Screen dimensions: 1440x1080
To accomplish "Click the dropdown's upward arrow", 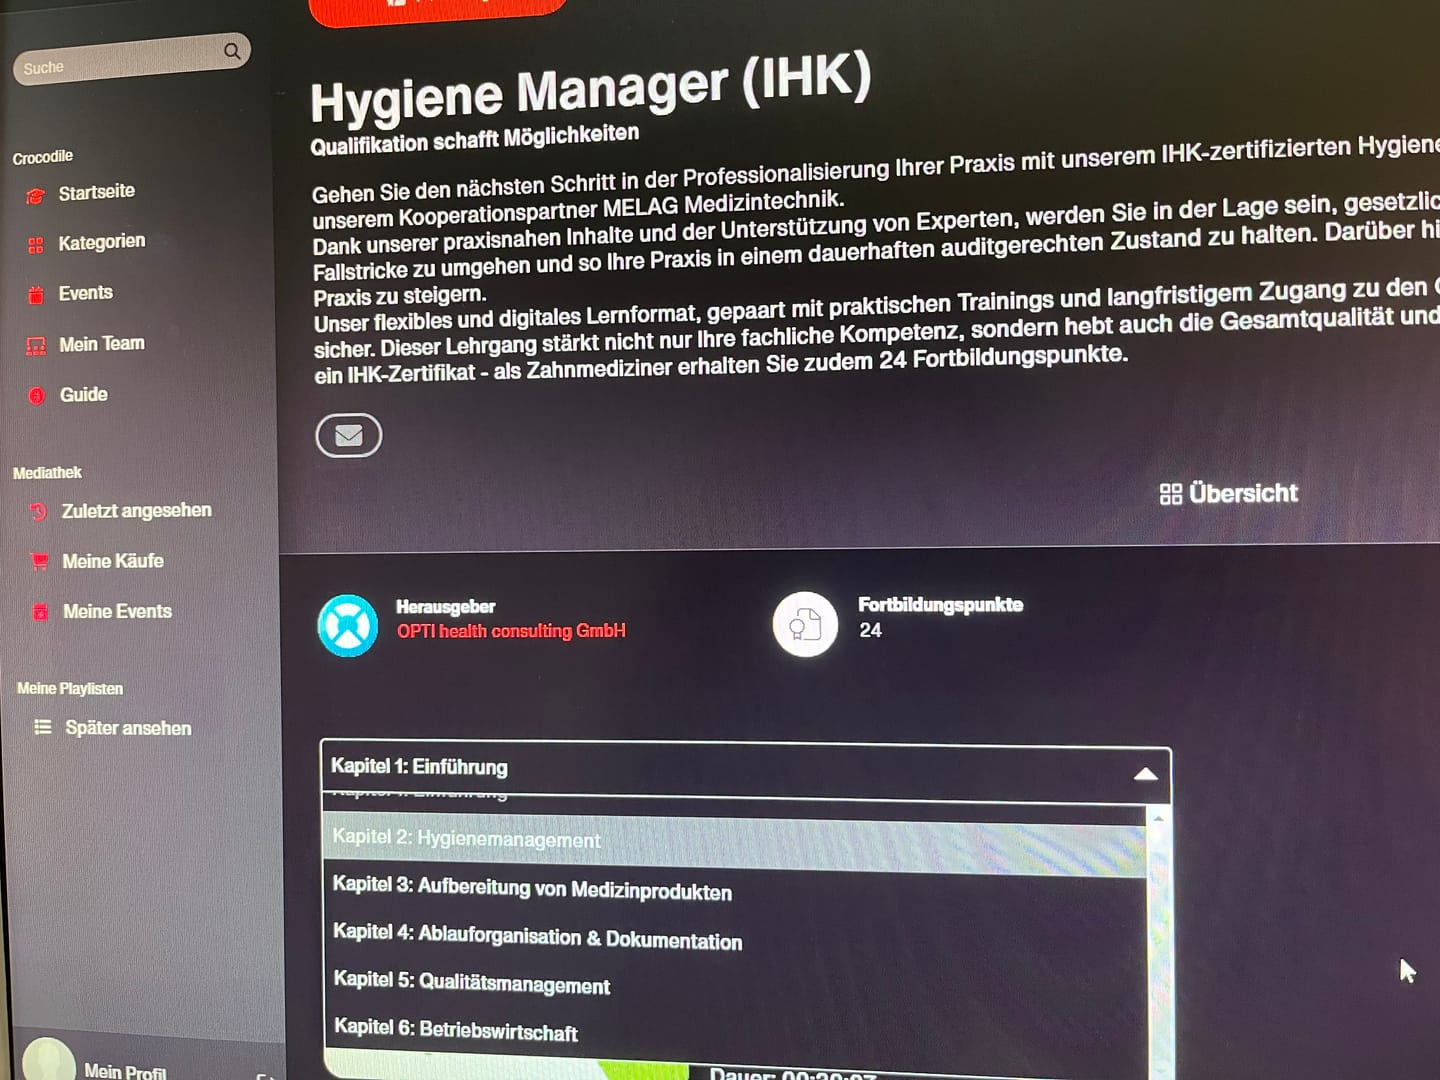I will point(1146,774).
